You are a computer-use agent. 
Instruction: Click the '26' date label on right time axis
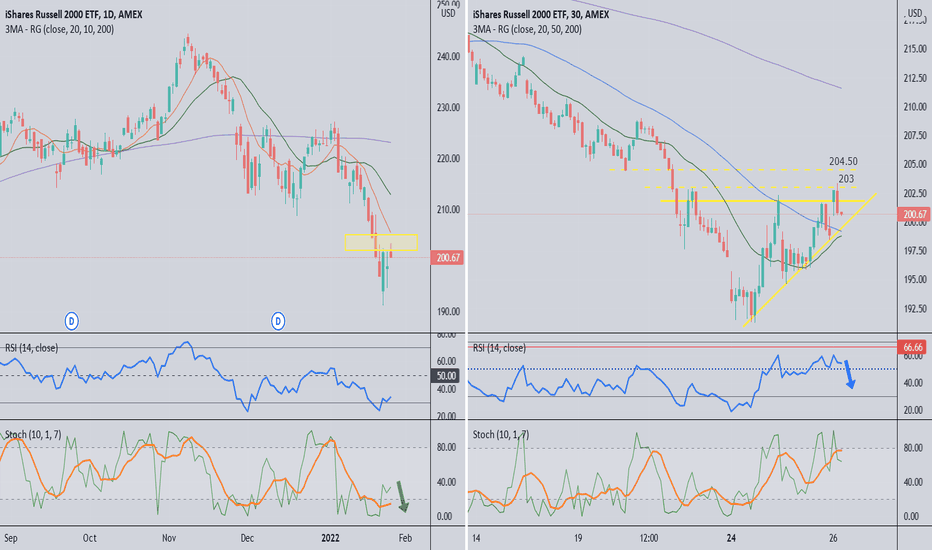(833, 538)
